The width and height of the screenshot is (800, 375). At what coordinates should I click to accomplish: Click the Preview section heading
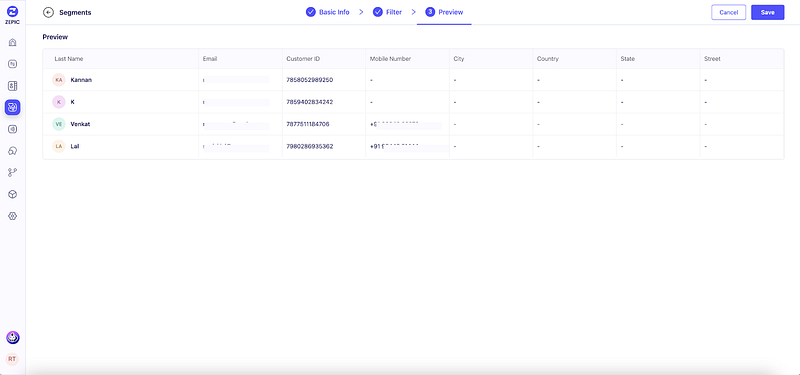tap(55, 37)
